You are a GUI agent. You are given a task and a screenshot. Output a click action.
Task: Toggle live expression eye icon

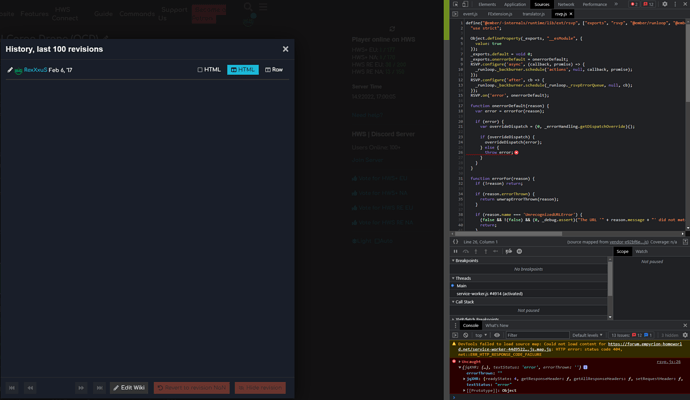[x=497, y=335]
